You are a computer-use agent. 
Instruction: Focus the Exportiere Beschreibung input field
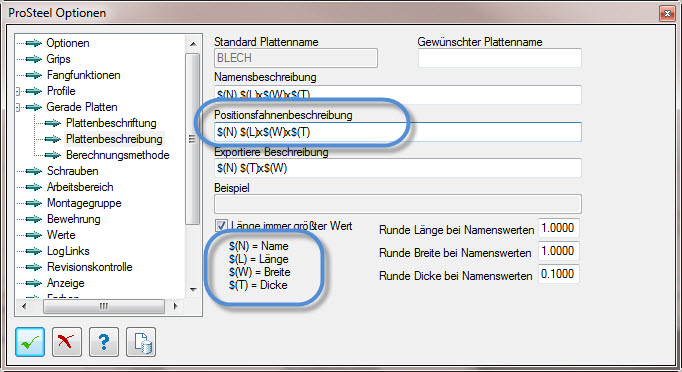coord(398,168)
